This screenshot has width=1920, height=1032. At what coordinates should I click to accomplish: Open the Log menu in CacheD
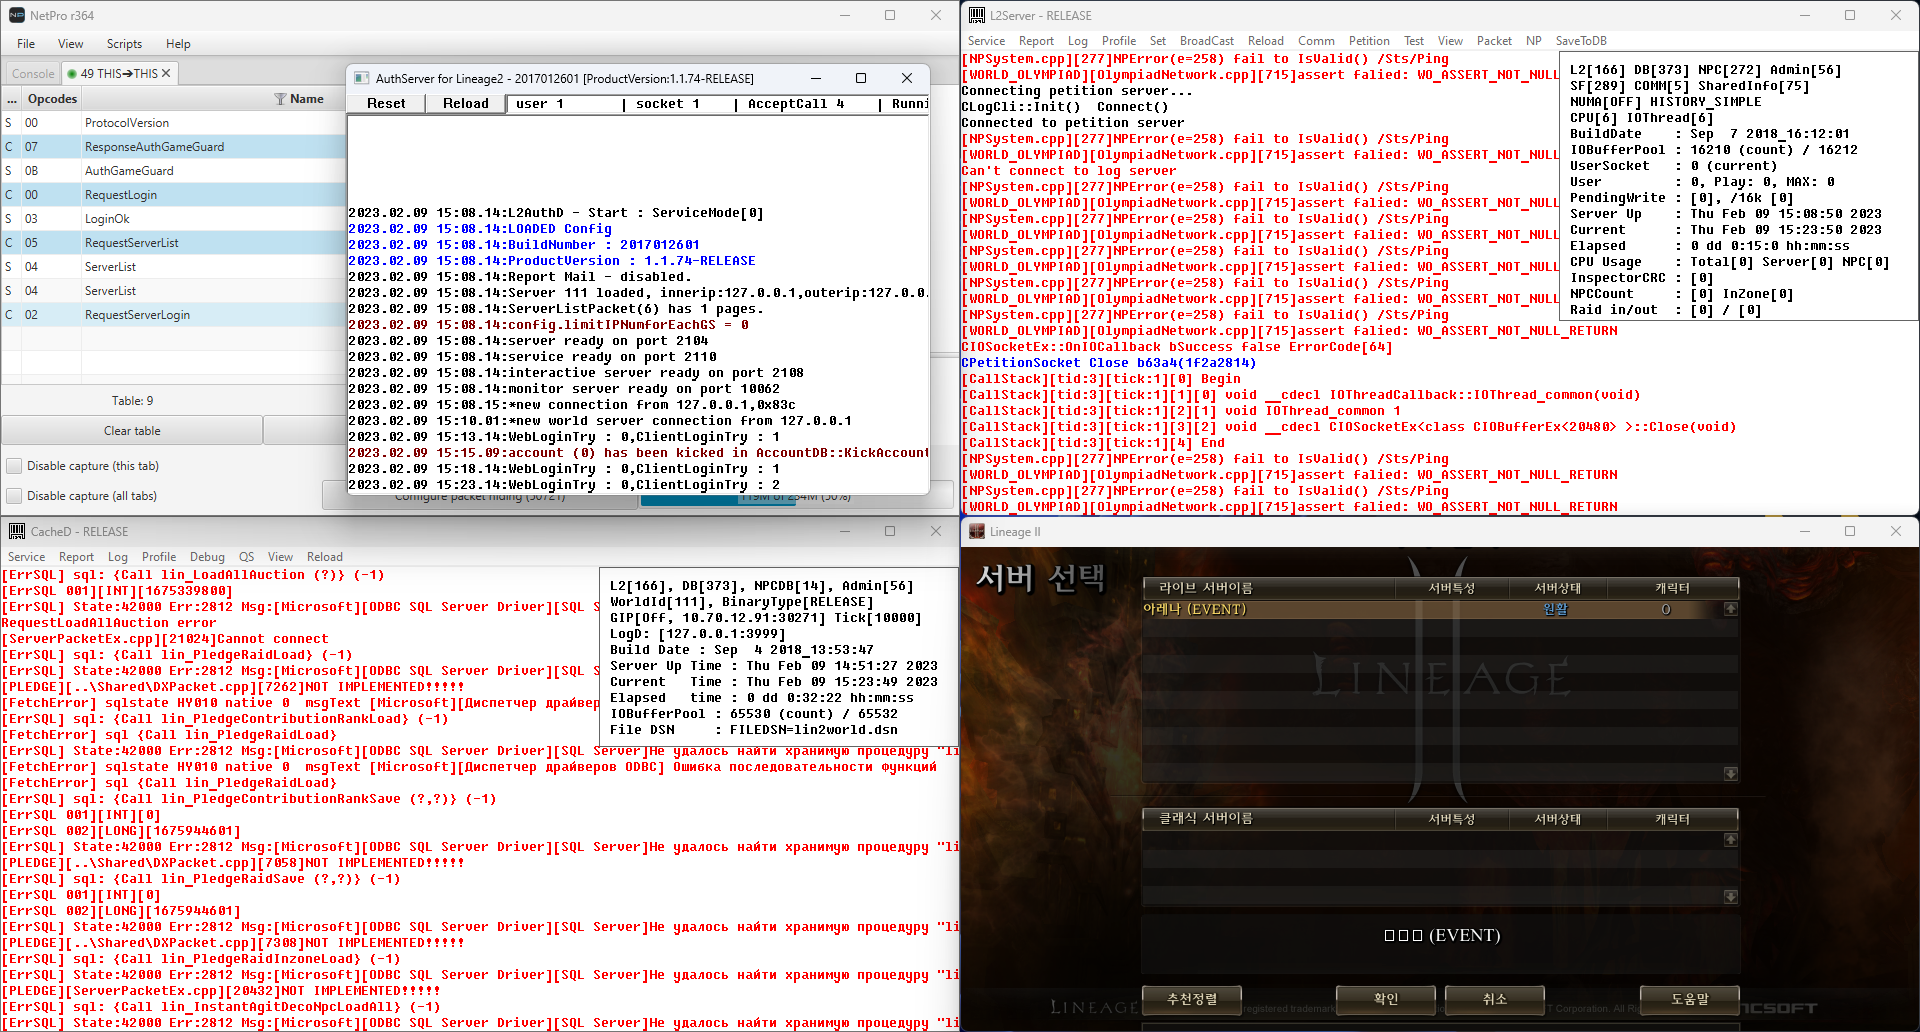coord(117,557)
